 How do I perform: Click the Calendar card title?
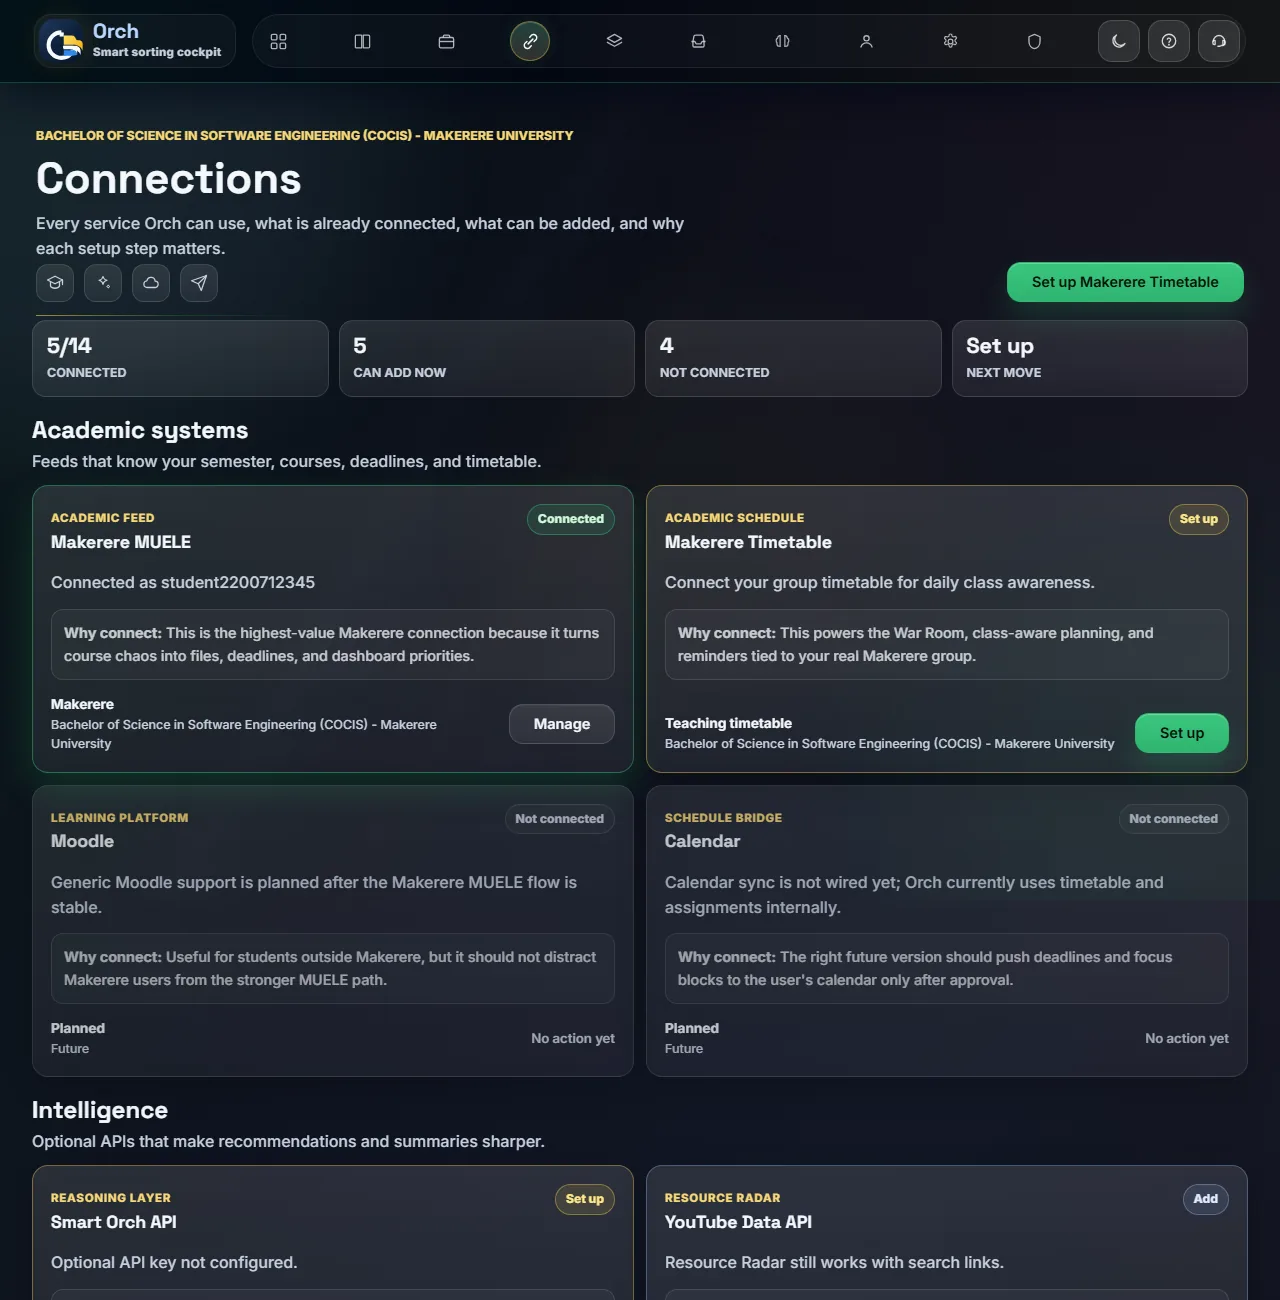tap(702, 842)
